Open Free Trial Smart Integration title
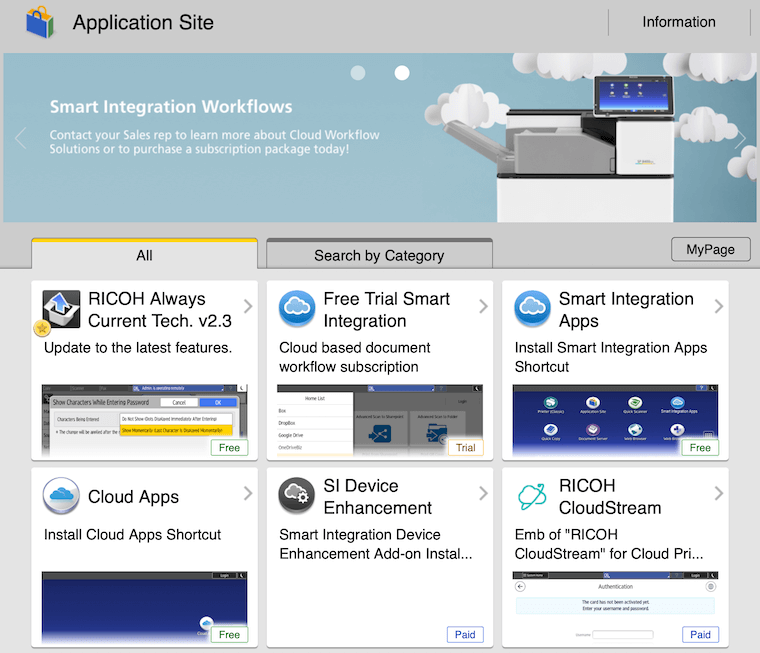The height and width of the screenshot is (653, 760). [387, 310]
